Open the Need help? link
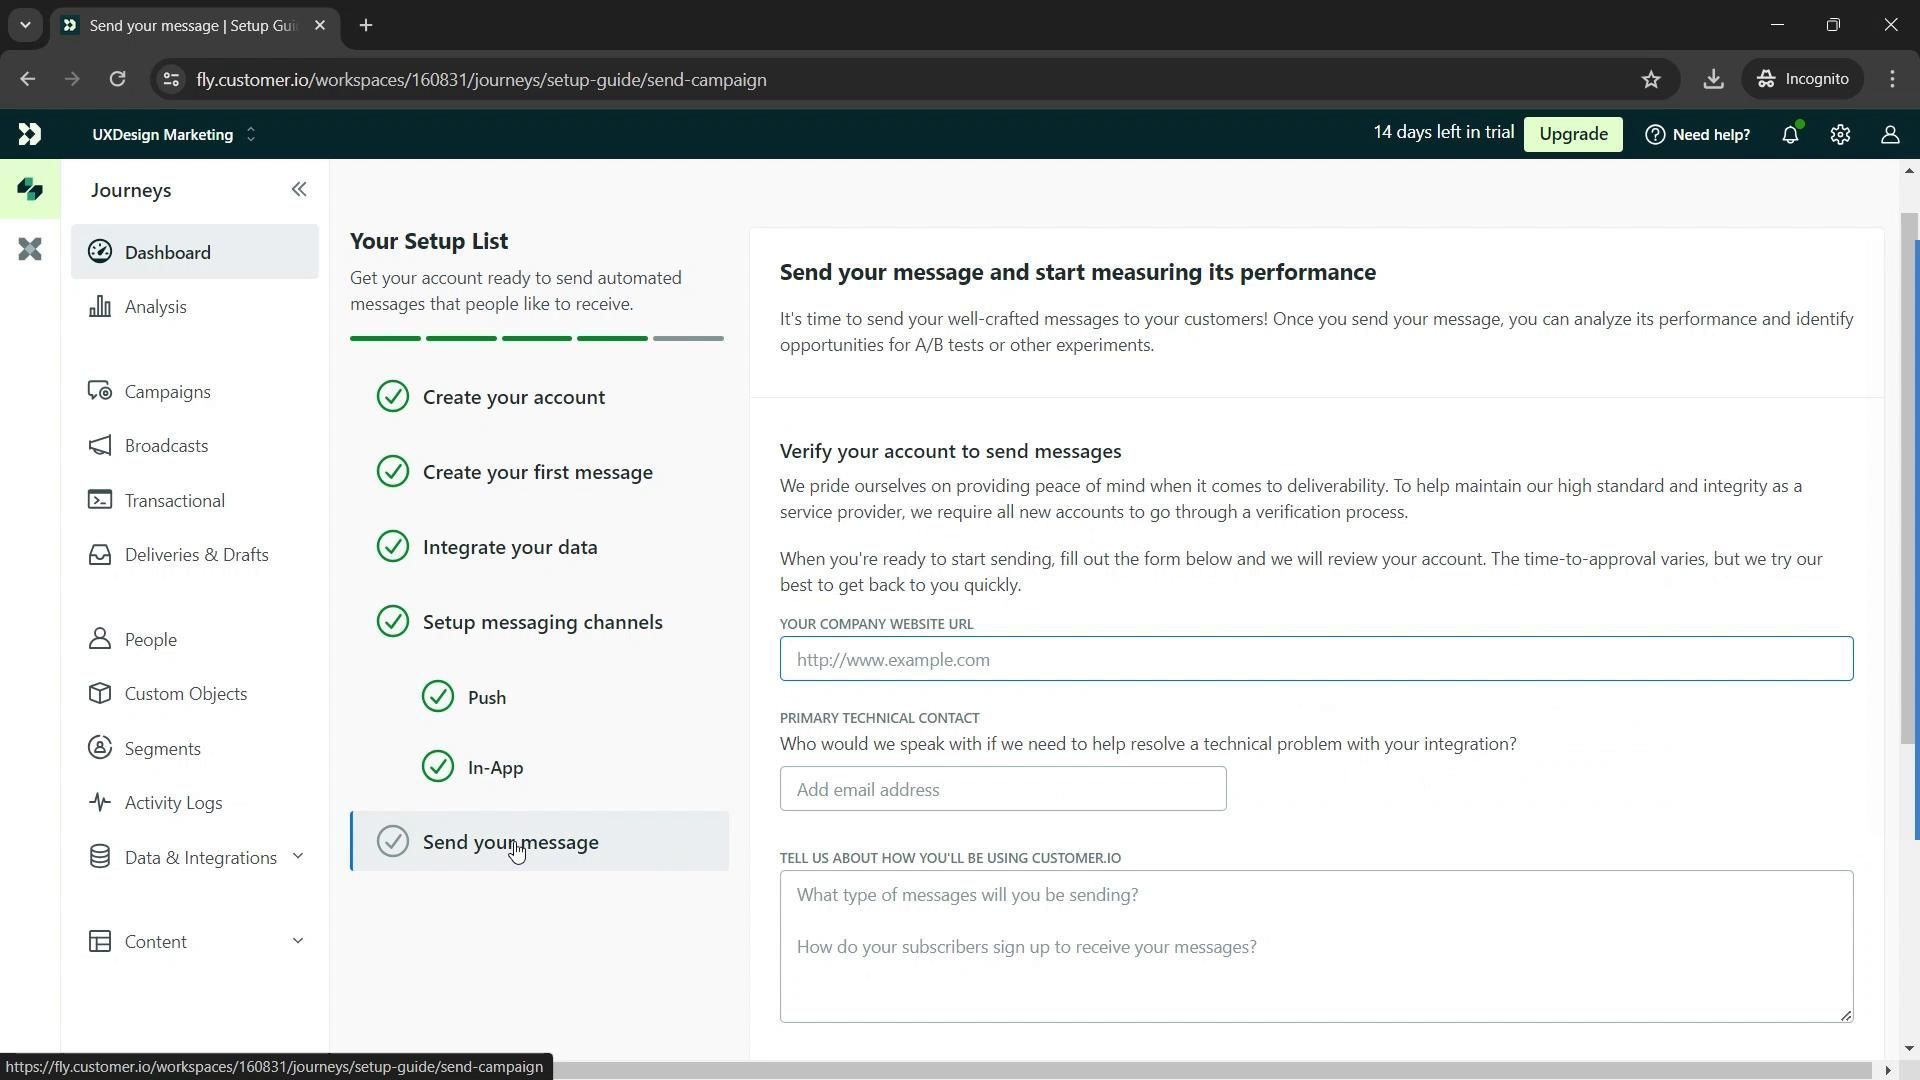The image size is (1920, 1080). coord(1697,135)
